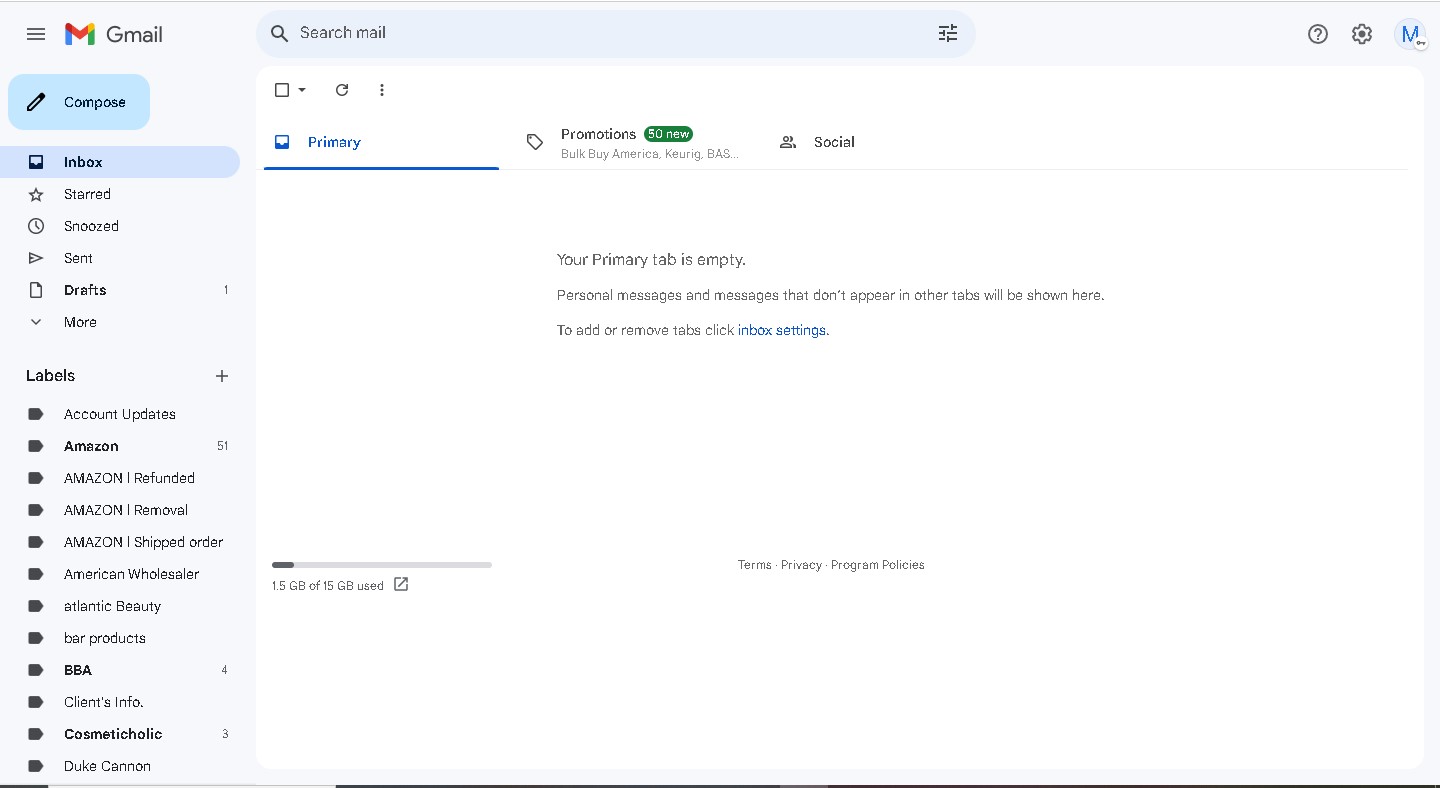Show search options filter icon

coord(948,33)
